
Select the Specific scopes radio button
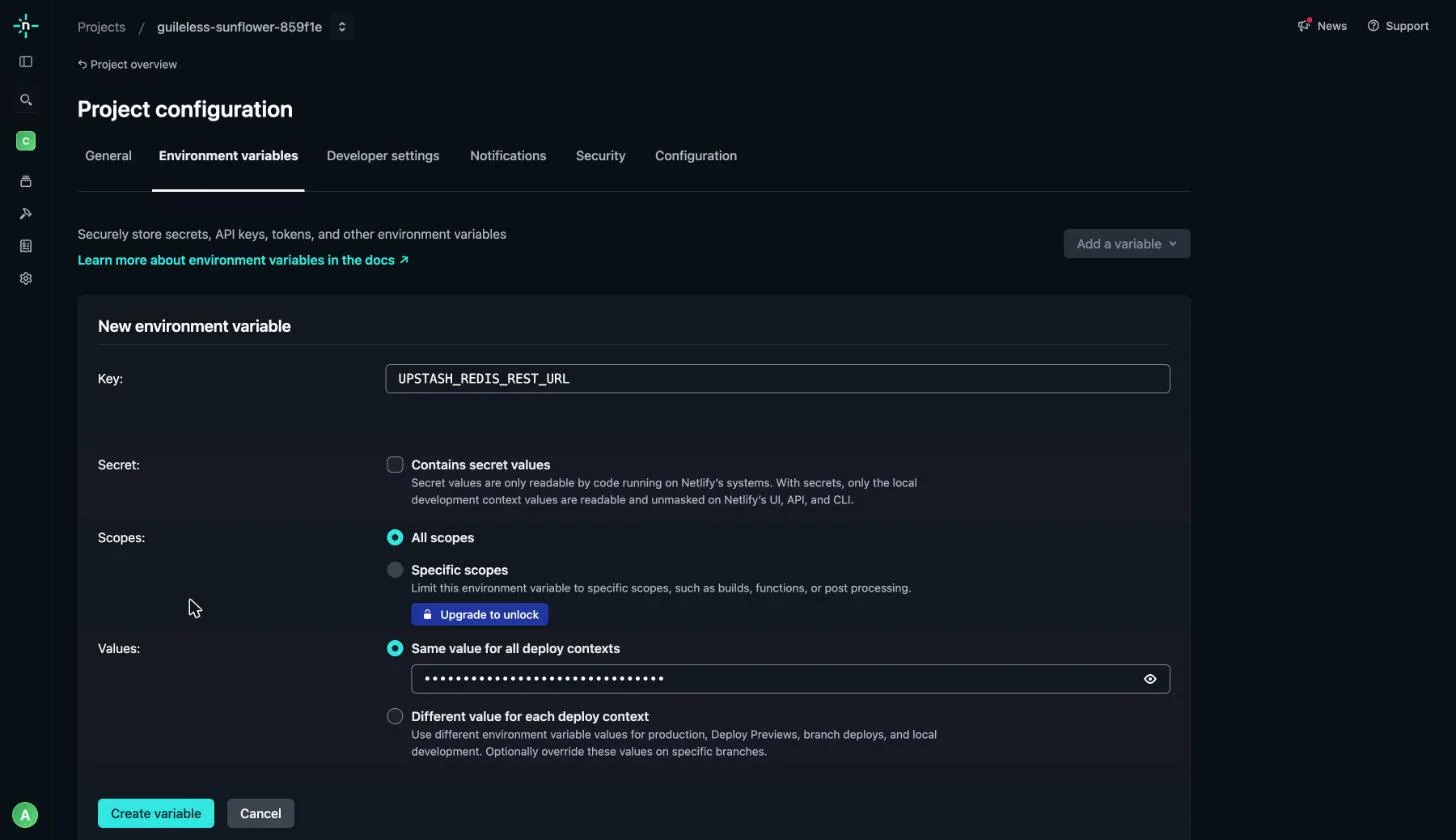pos(395,570)
